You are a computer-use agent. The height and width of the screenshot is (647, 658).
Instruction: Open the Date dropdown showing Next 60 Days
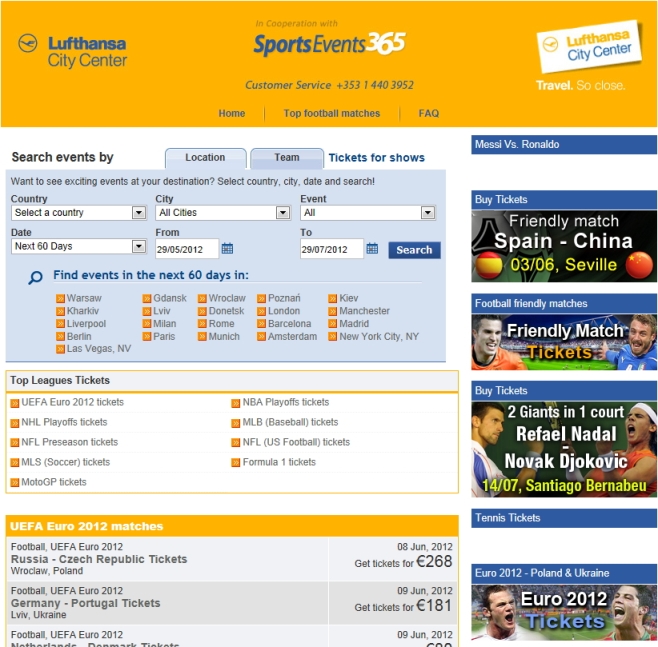79,246
